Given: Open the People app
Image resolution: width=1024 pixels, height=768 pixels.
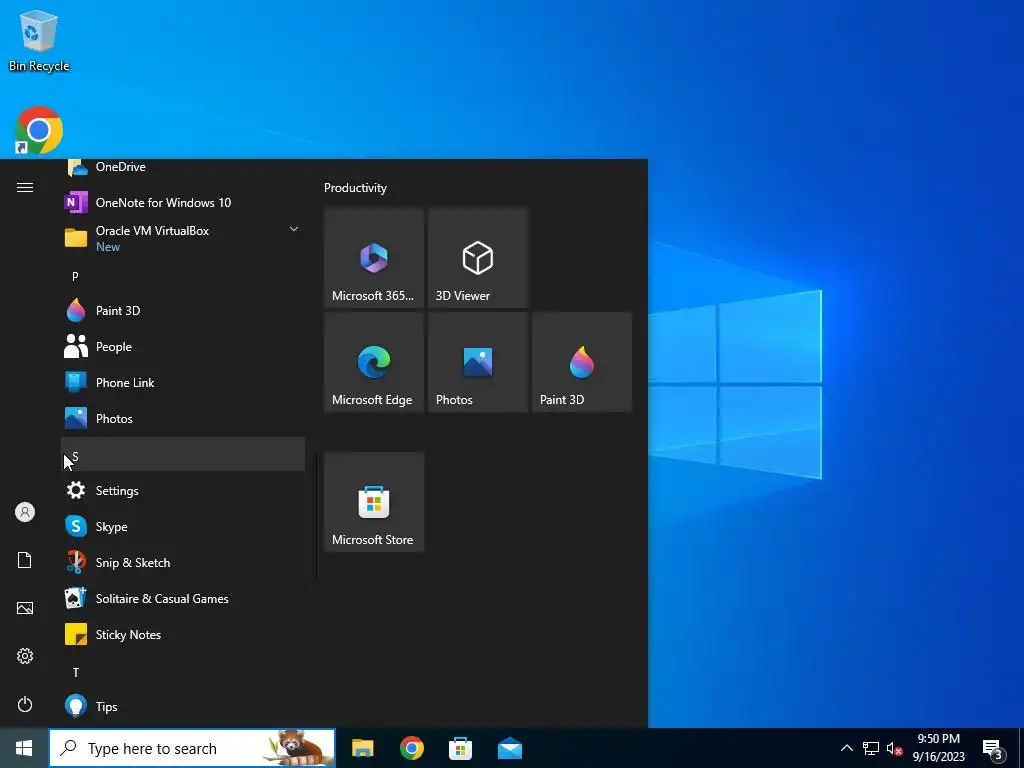Looking at the screenshot, I should (183, 347).
